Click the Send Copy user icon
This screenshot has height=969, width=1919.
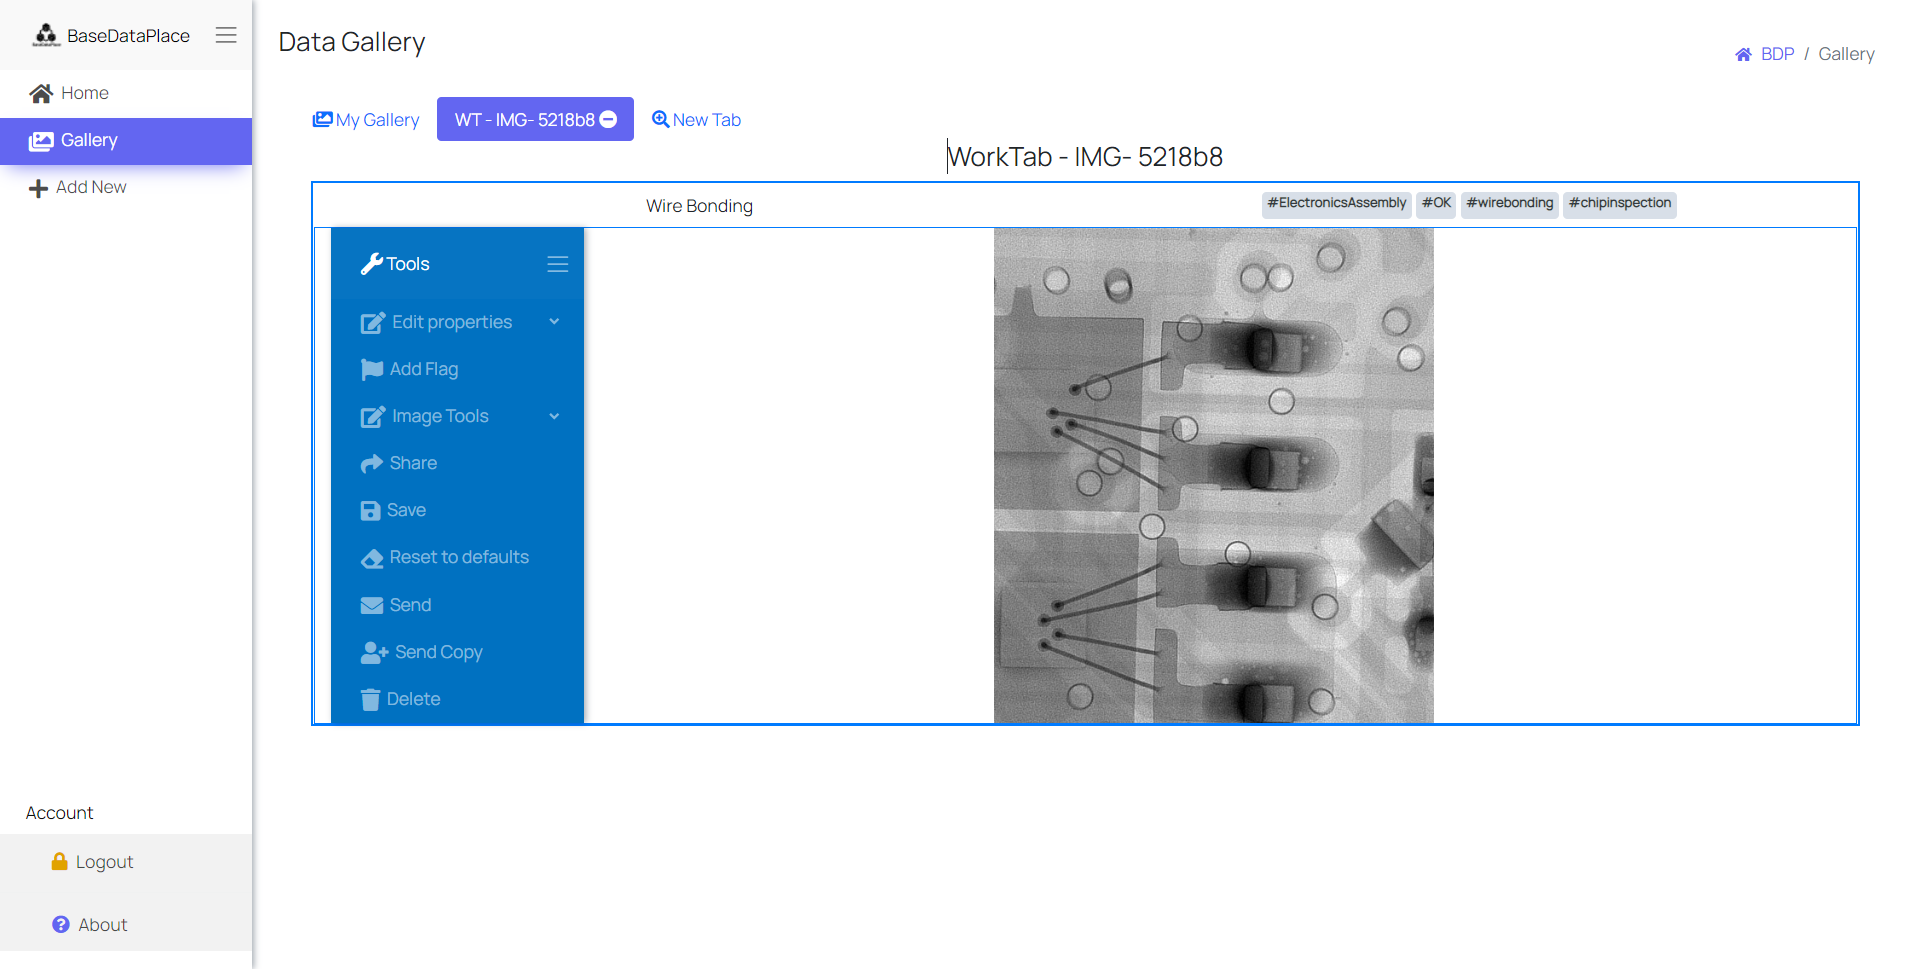pyautogui.click(x=373, y=652)
